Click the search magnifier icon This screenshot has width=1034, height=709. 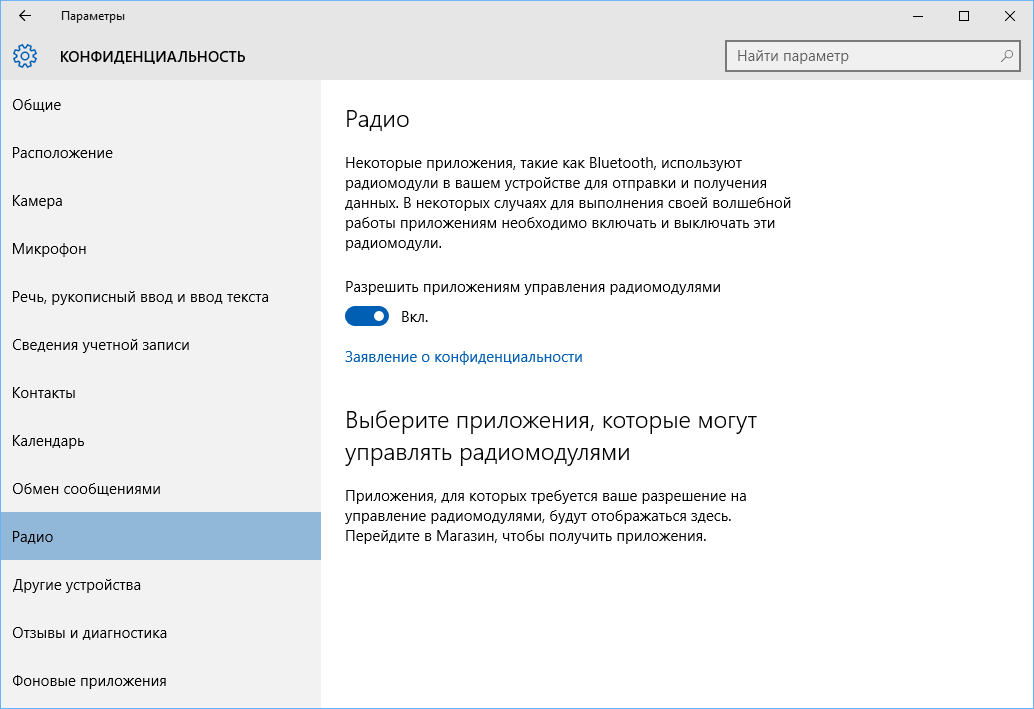click(1005, 56)
